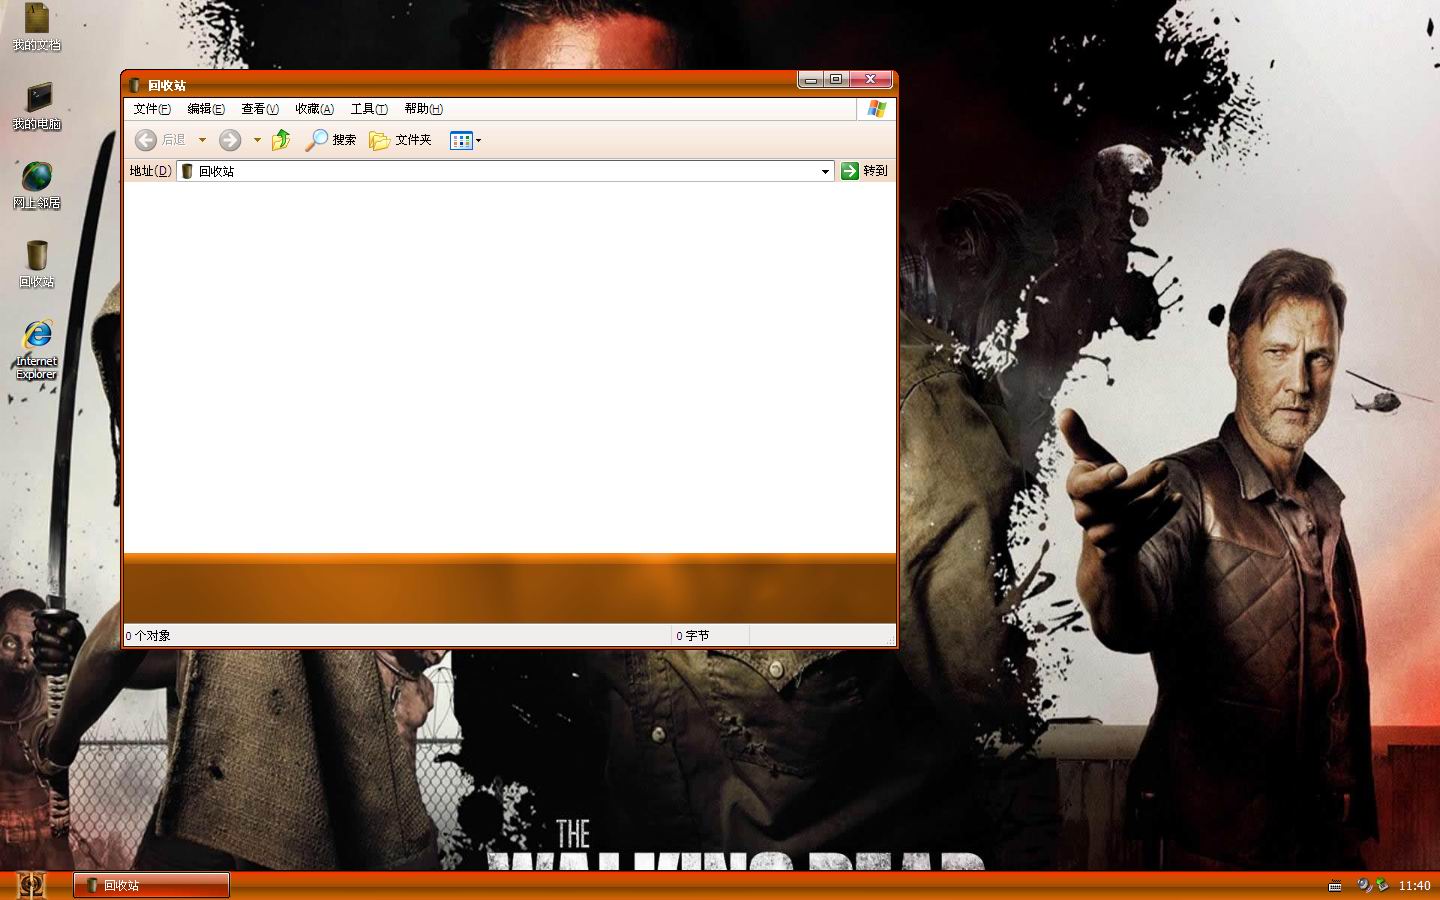Viewport: 1440px width, 900px height.
Task: Click the Forward arrow toolbar button
Action: [x=230, y=140]
